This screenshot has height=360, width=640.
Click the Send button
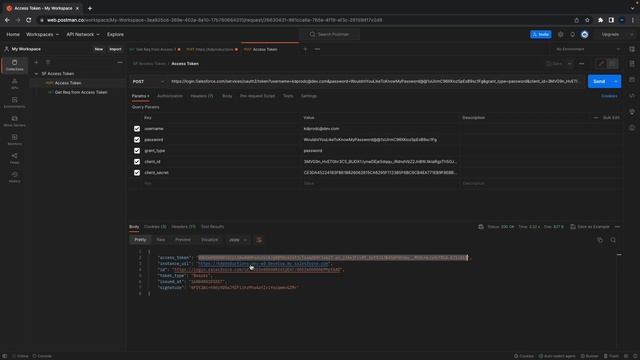(x=599, y=82)
